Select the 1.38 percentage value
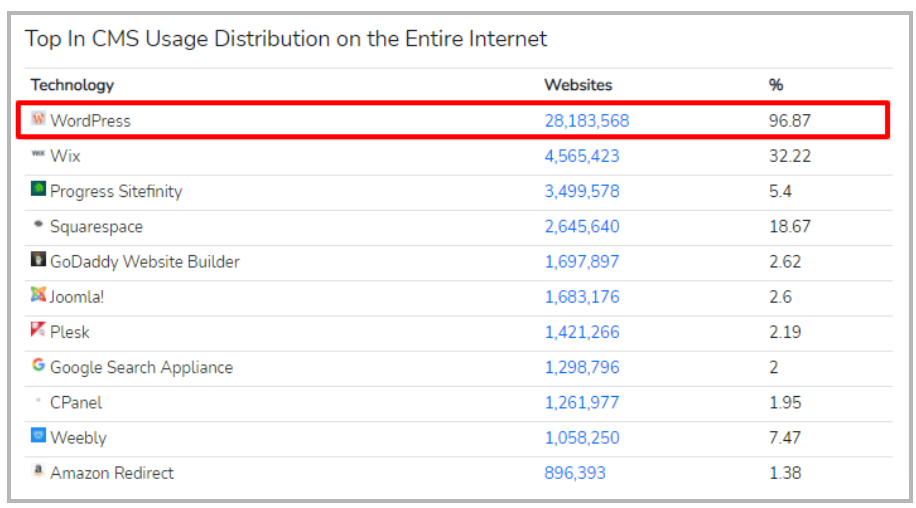Screen dimensions: 916x508 pyautogui.click(x=785, y=473)
